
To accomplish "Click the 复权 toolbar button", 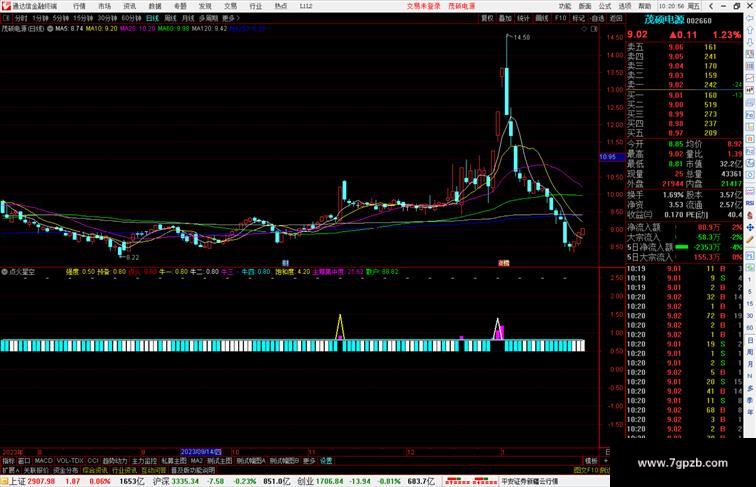I will coord(487,18).
